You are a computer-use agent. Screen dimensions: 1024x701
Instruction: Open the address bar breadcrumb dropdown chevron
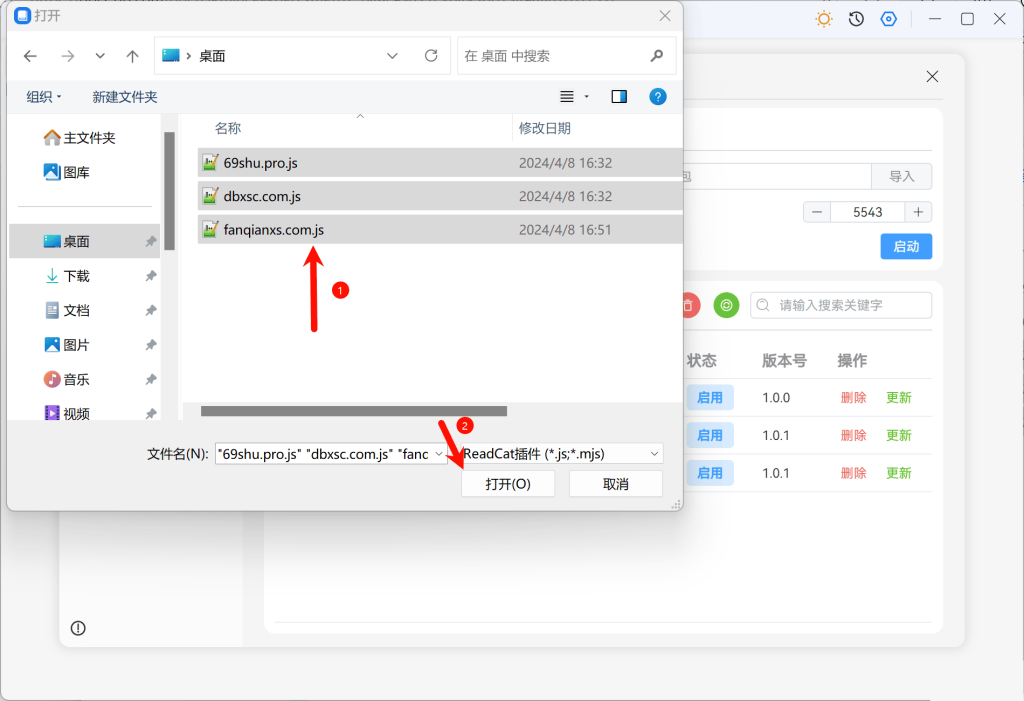pyautogui.click(x=392, y=56)
